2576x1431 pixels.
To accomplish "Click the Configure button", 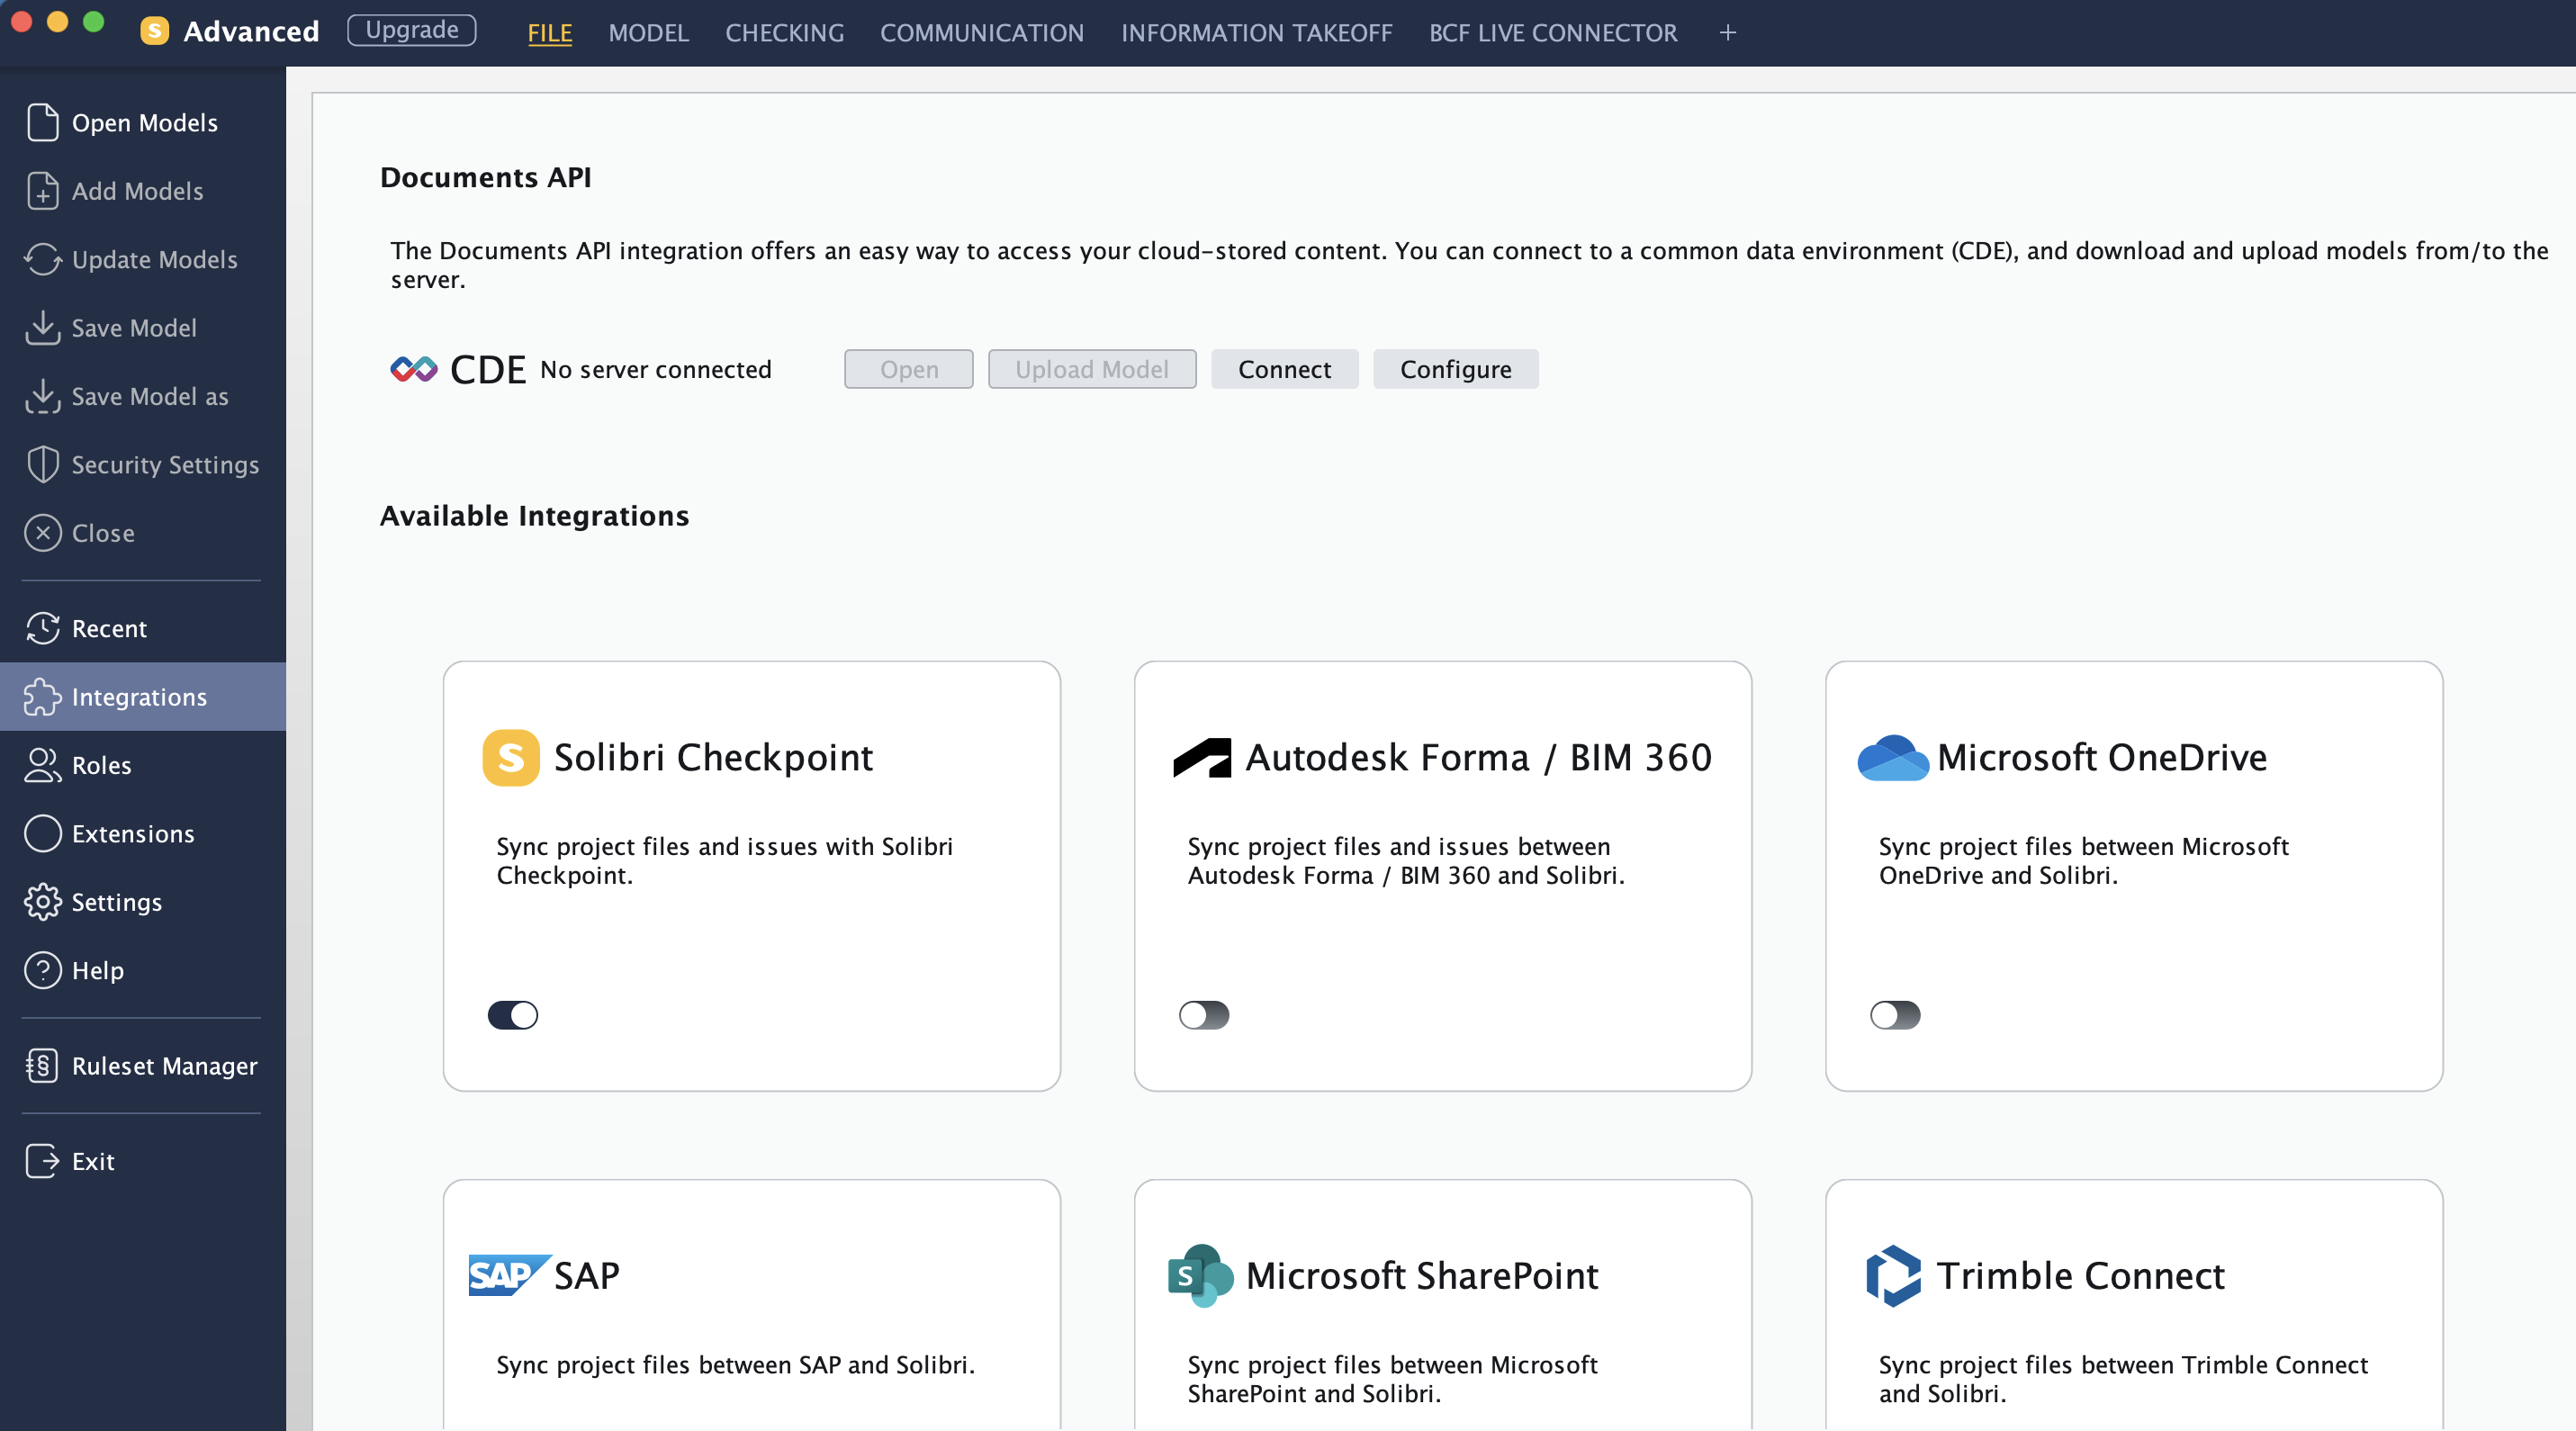I will [1455, 369].
